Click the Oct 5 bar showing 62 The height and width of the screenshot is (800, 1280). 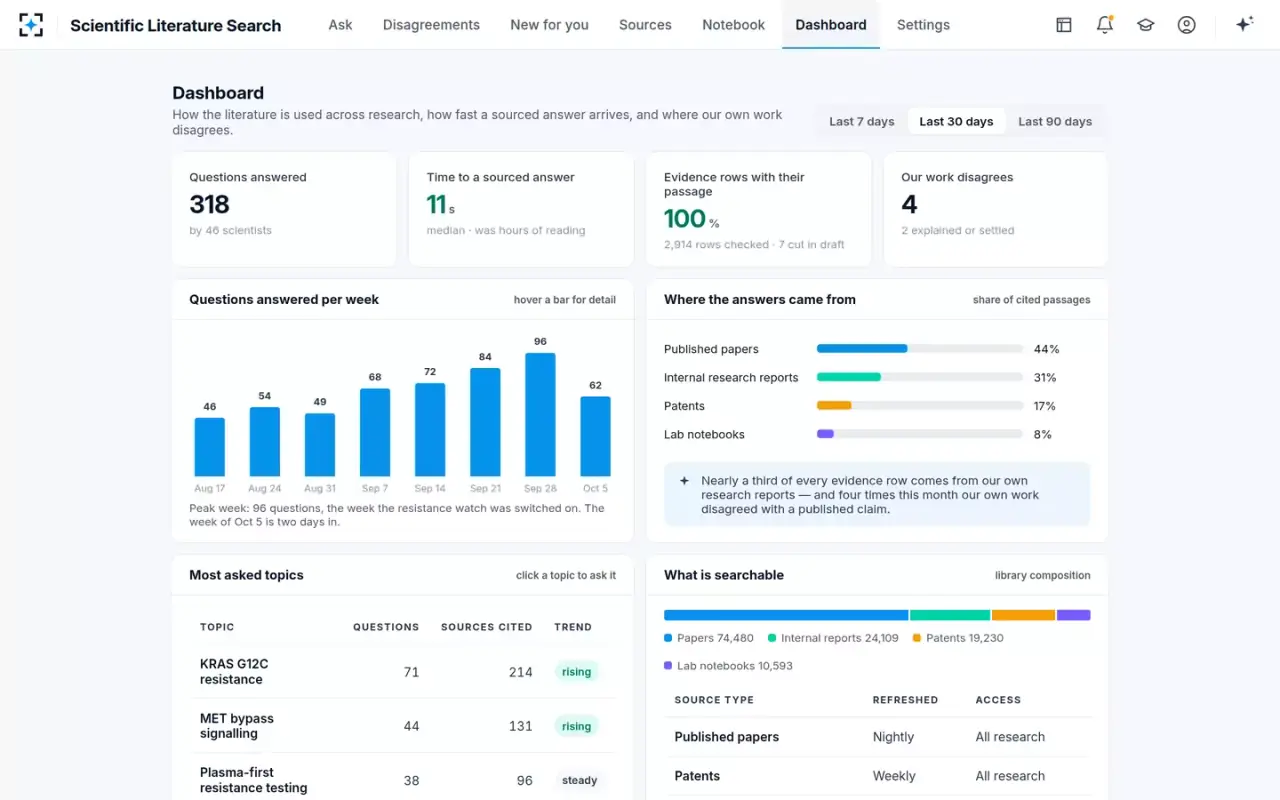(595, 437)
